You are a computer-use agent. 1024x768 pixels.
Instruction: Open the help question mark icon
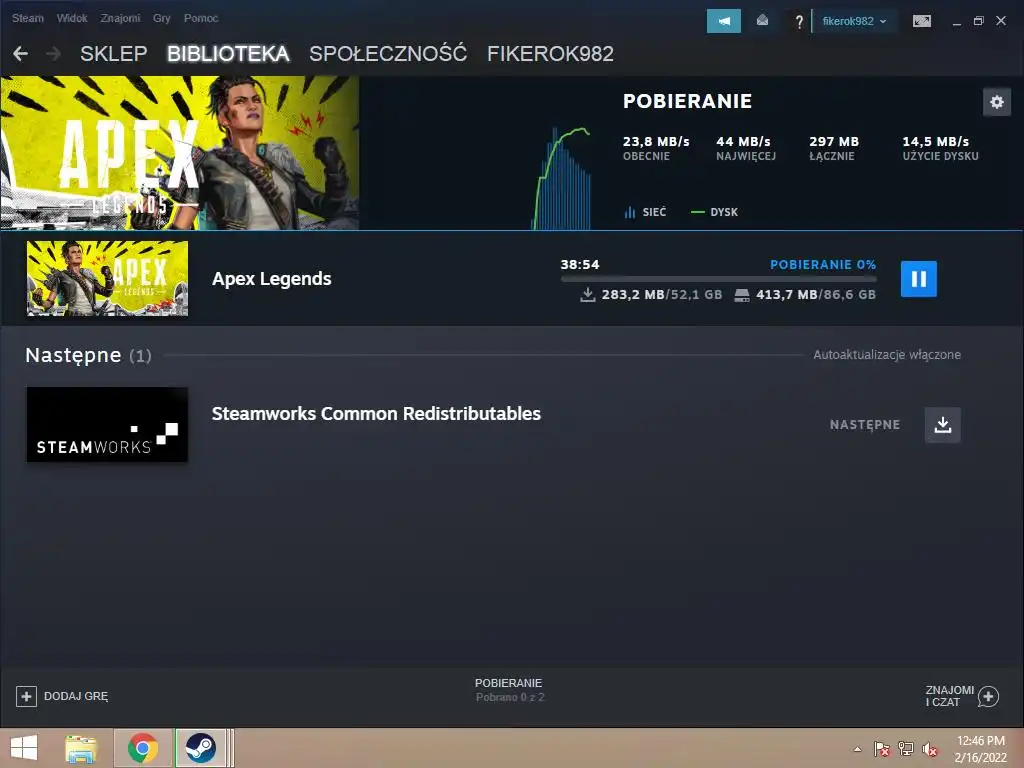point(799,22)
